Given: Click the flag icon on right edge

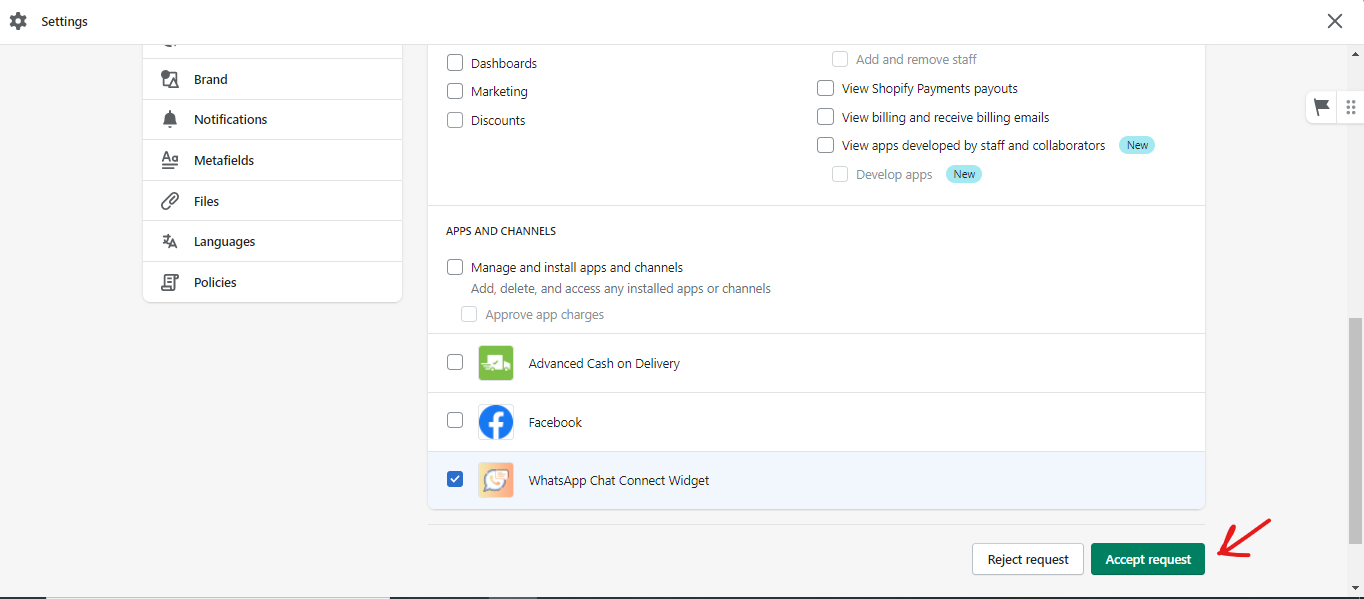Looking at the screenshot, I should click(1322, 107).
